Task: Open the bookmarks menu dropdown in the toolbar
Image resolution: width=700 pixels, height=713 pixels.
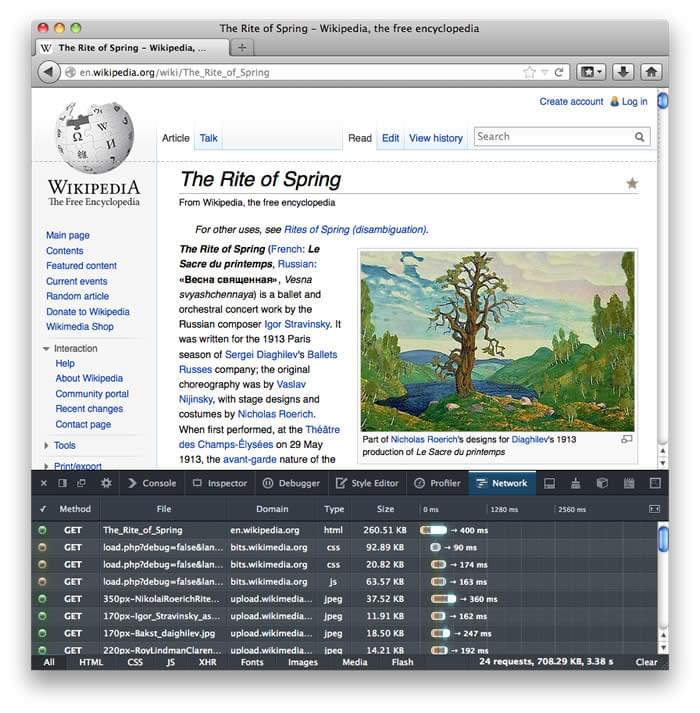Action: click(x=592, y=72)
